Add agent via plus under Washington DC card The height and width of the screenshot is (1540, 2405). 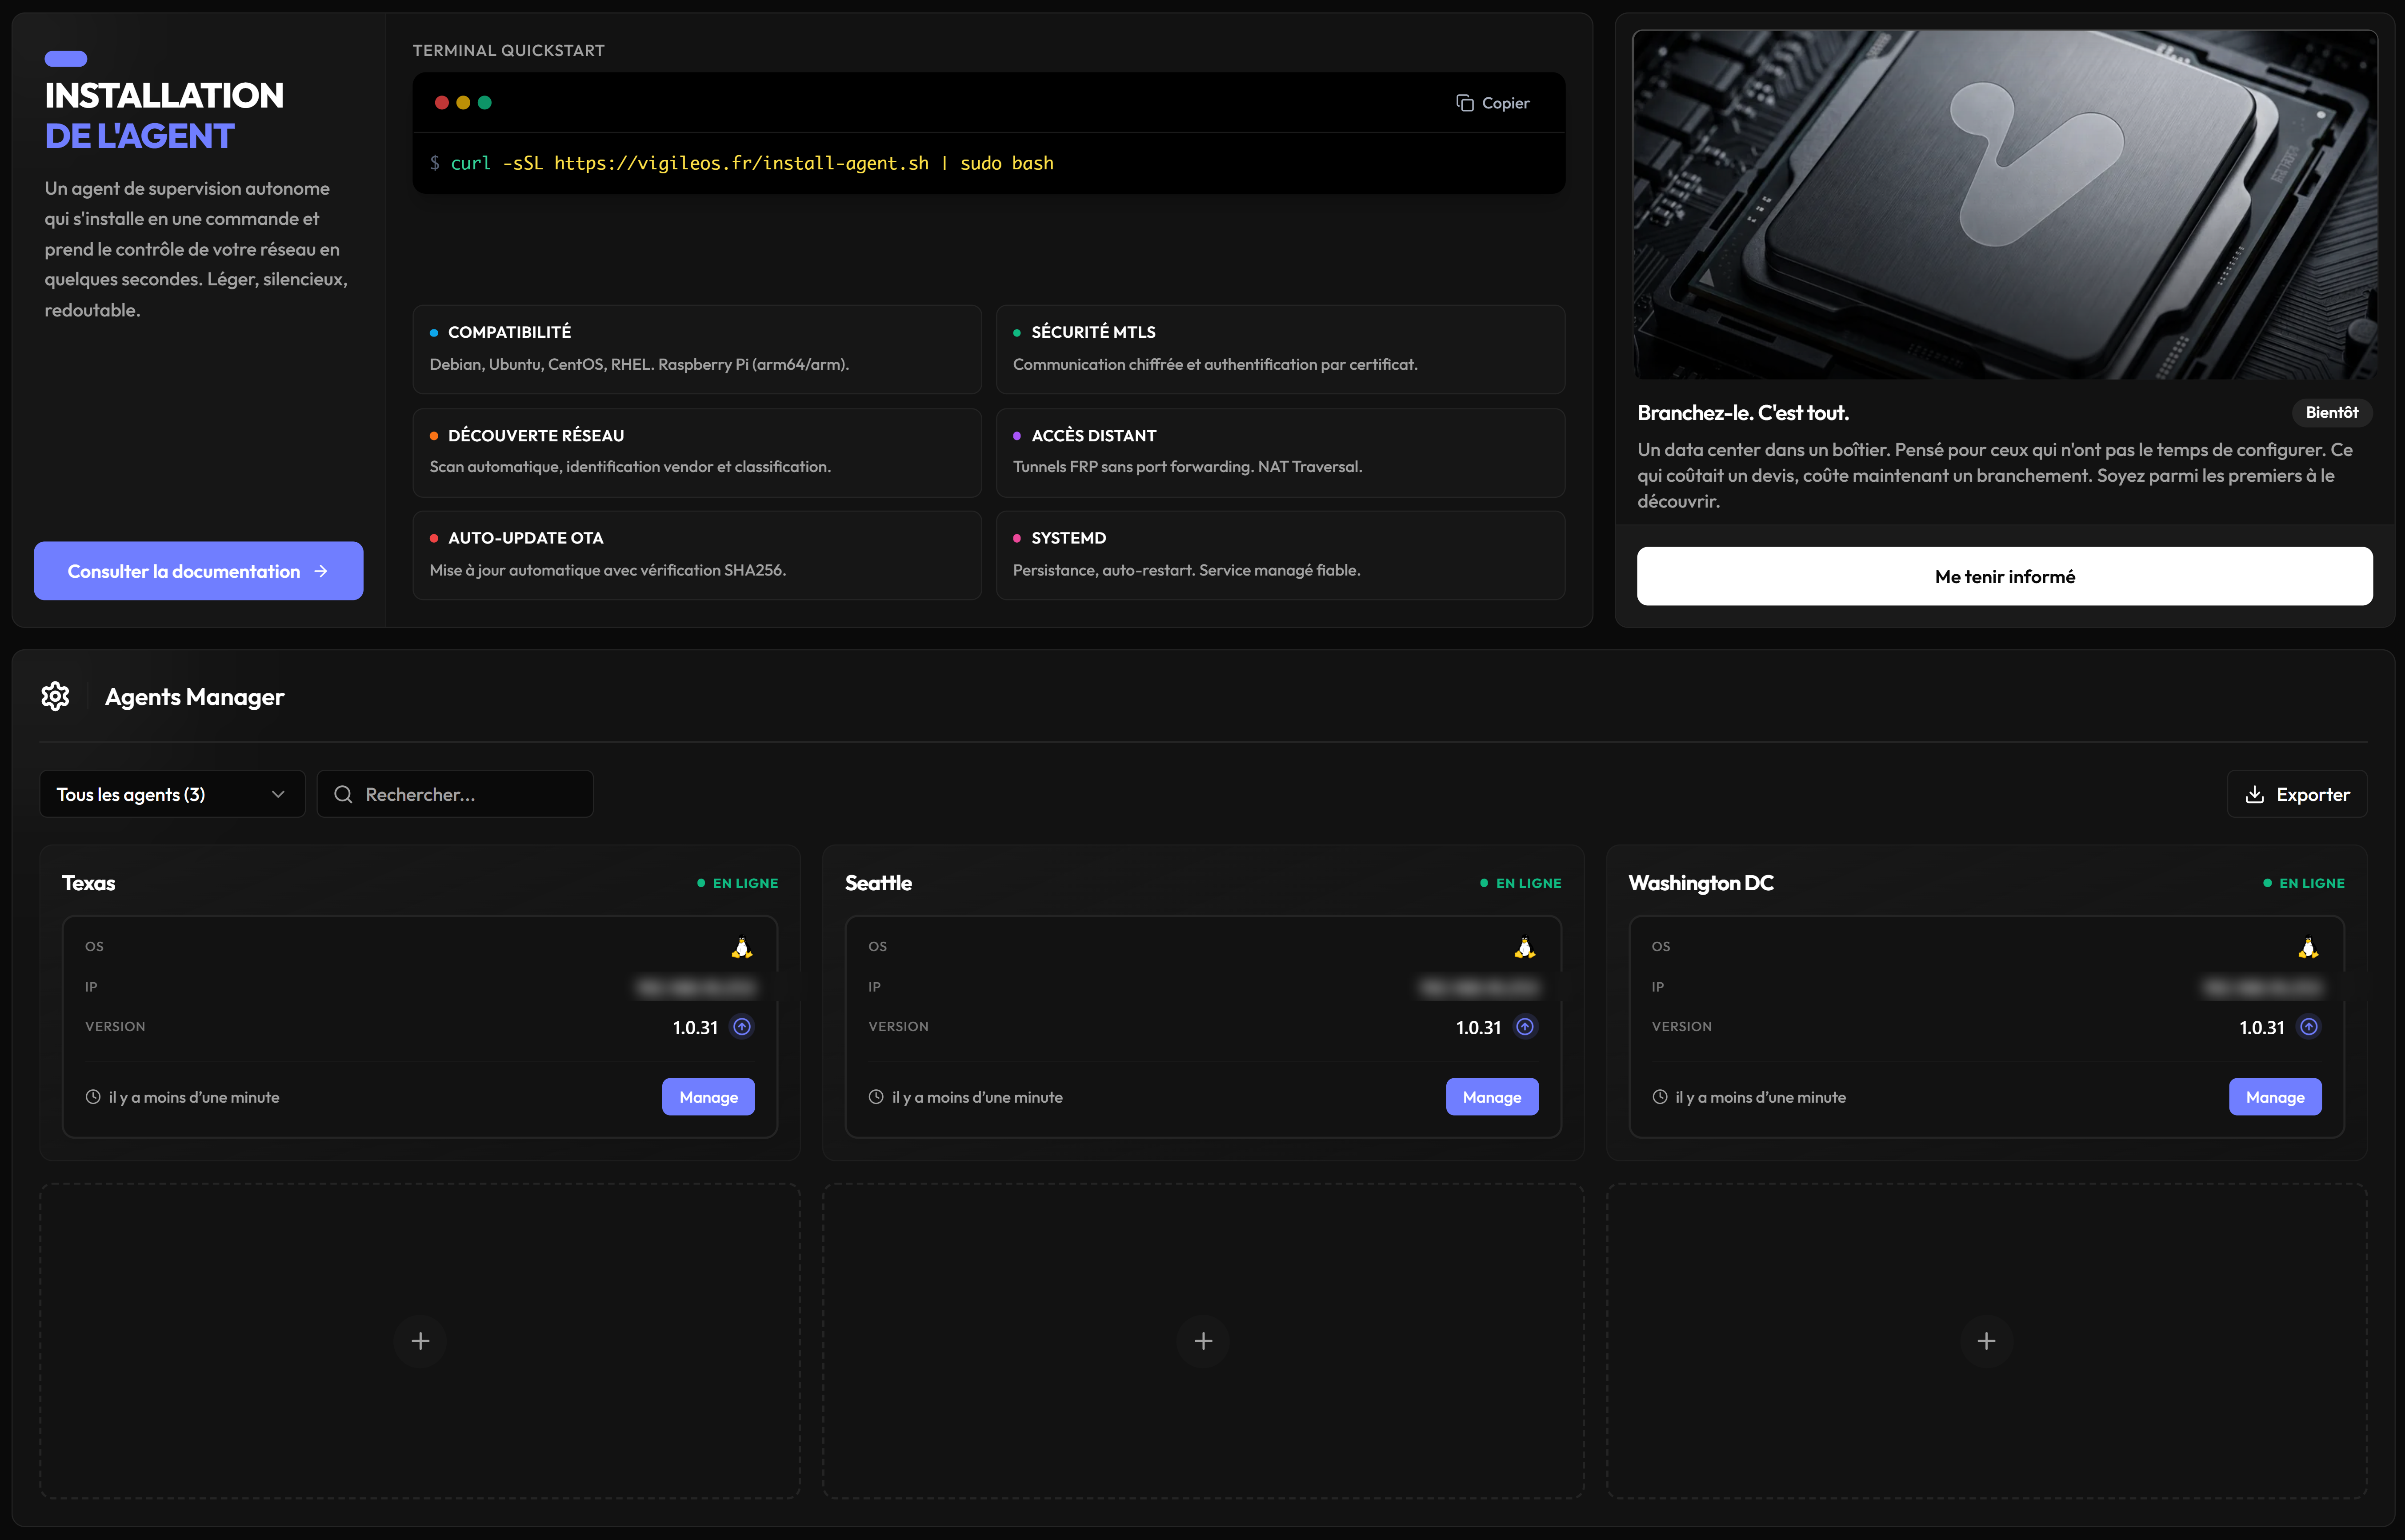tap(1986, 1341)
